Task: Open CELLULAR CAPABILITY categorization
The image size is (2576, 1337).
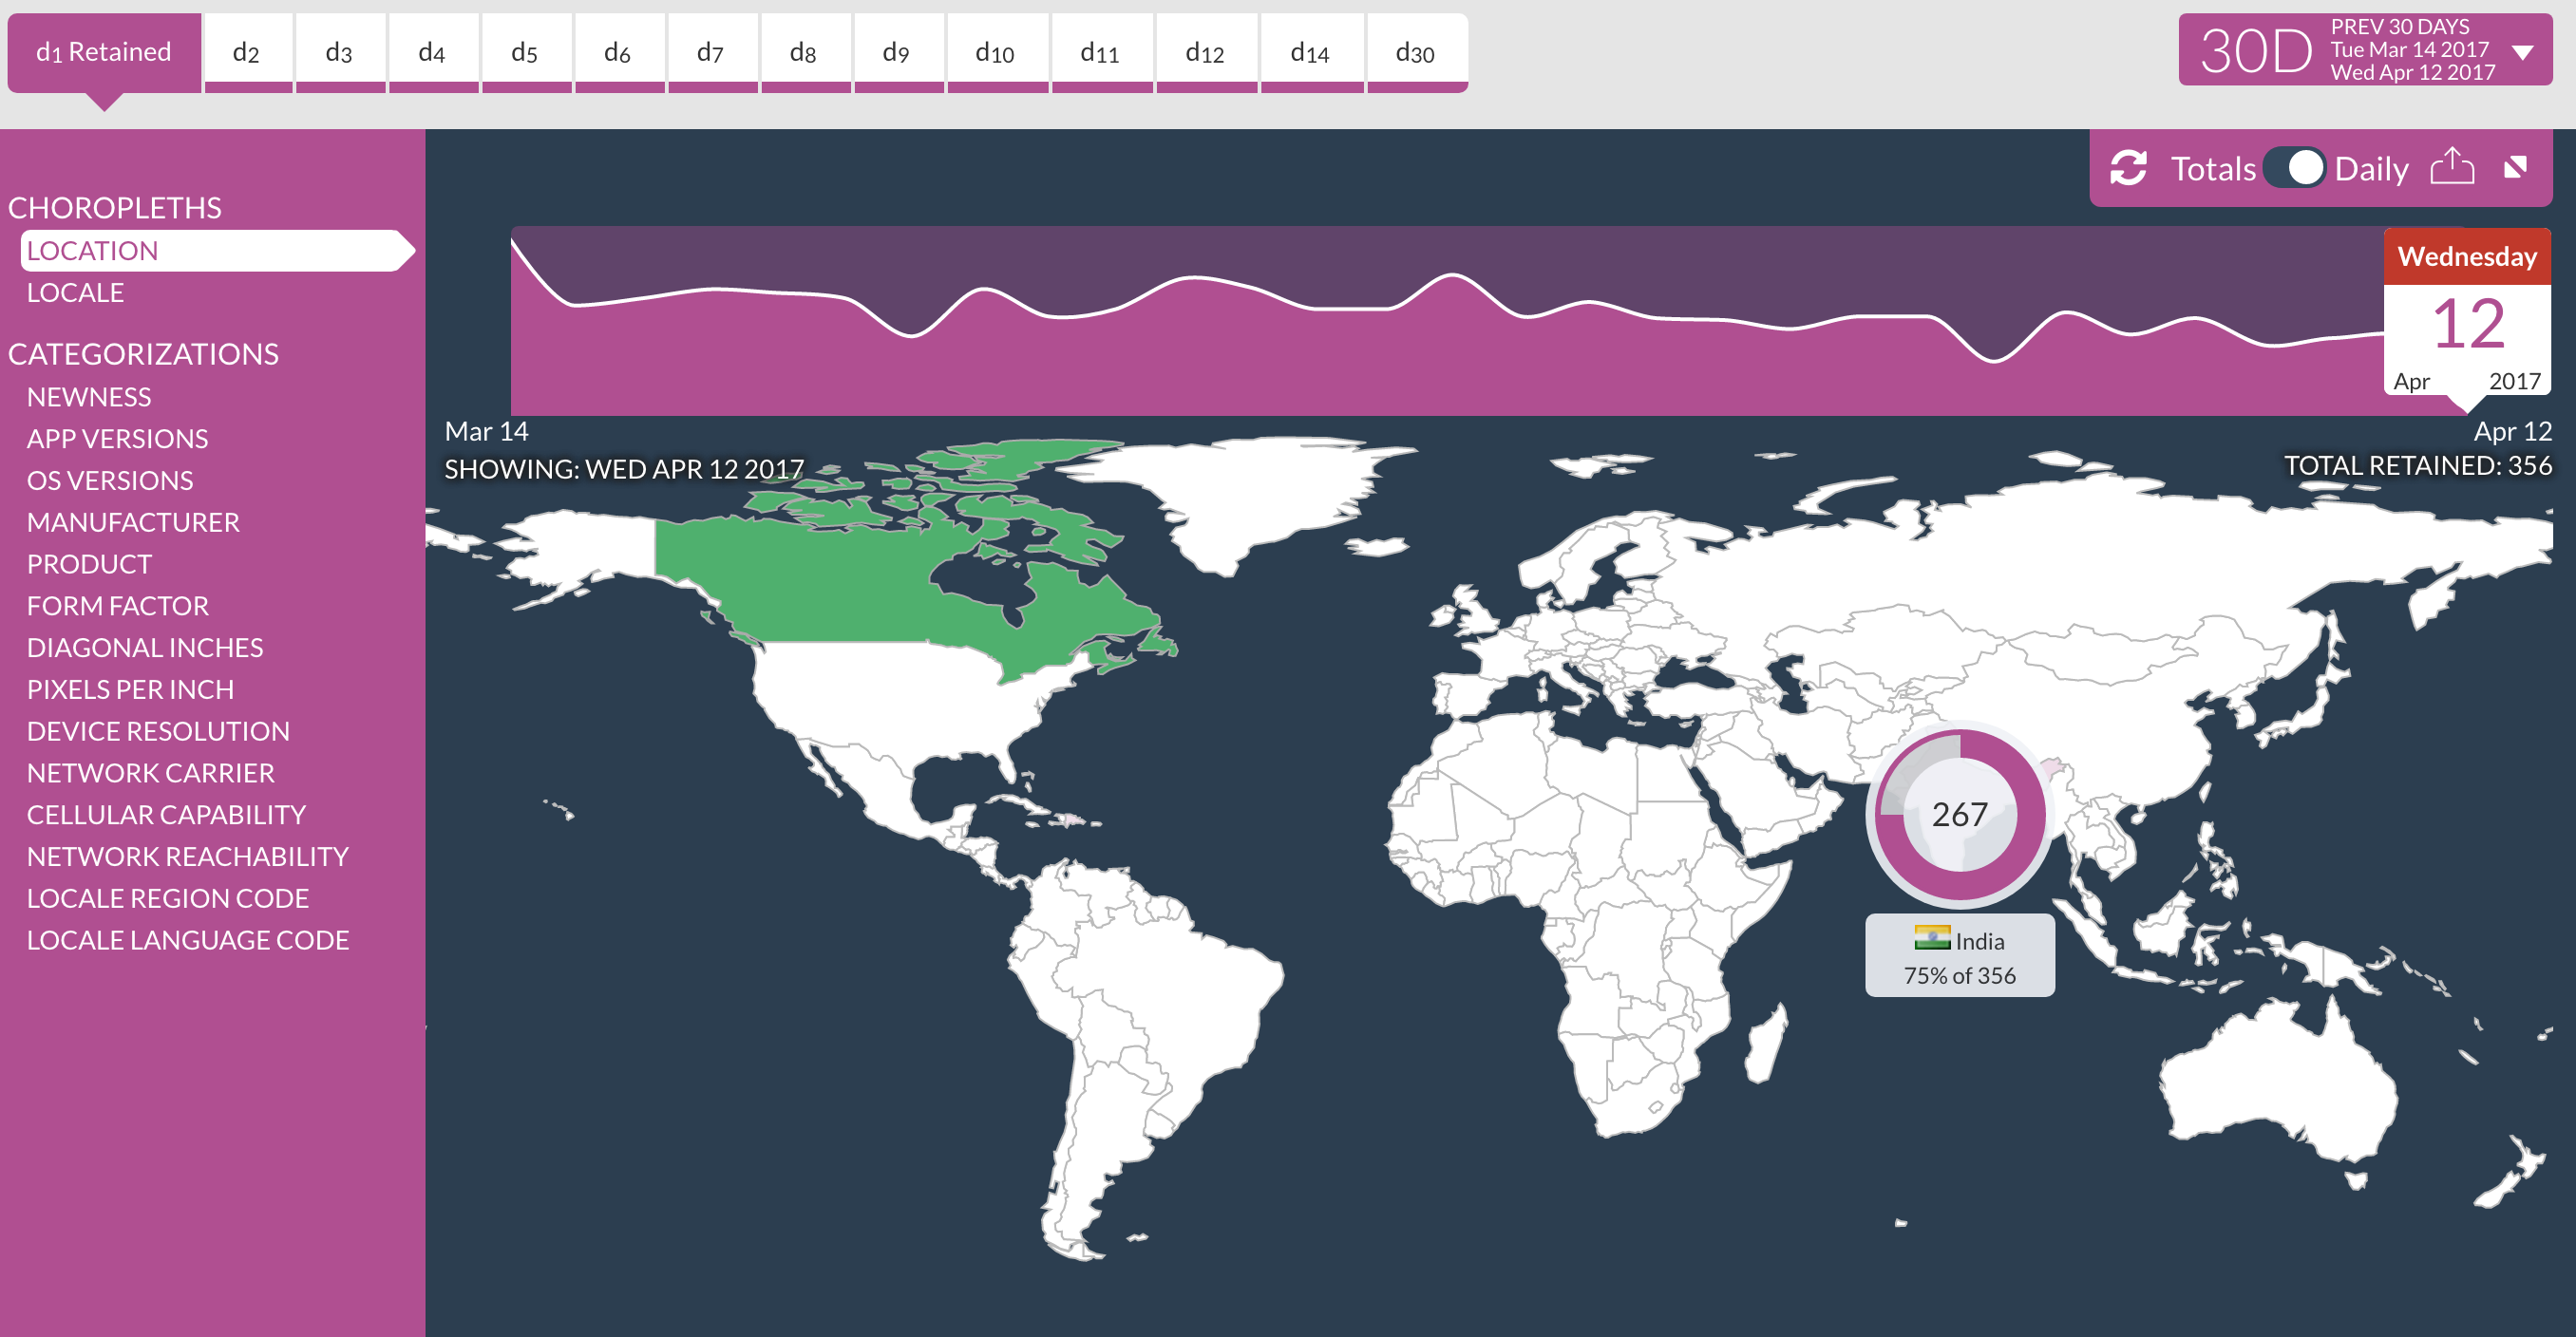Action: pyautogui.click(x=167, y=816)
